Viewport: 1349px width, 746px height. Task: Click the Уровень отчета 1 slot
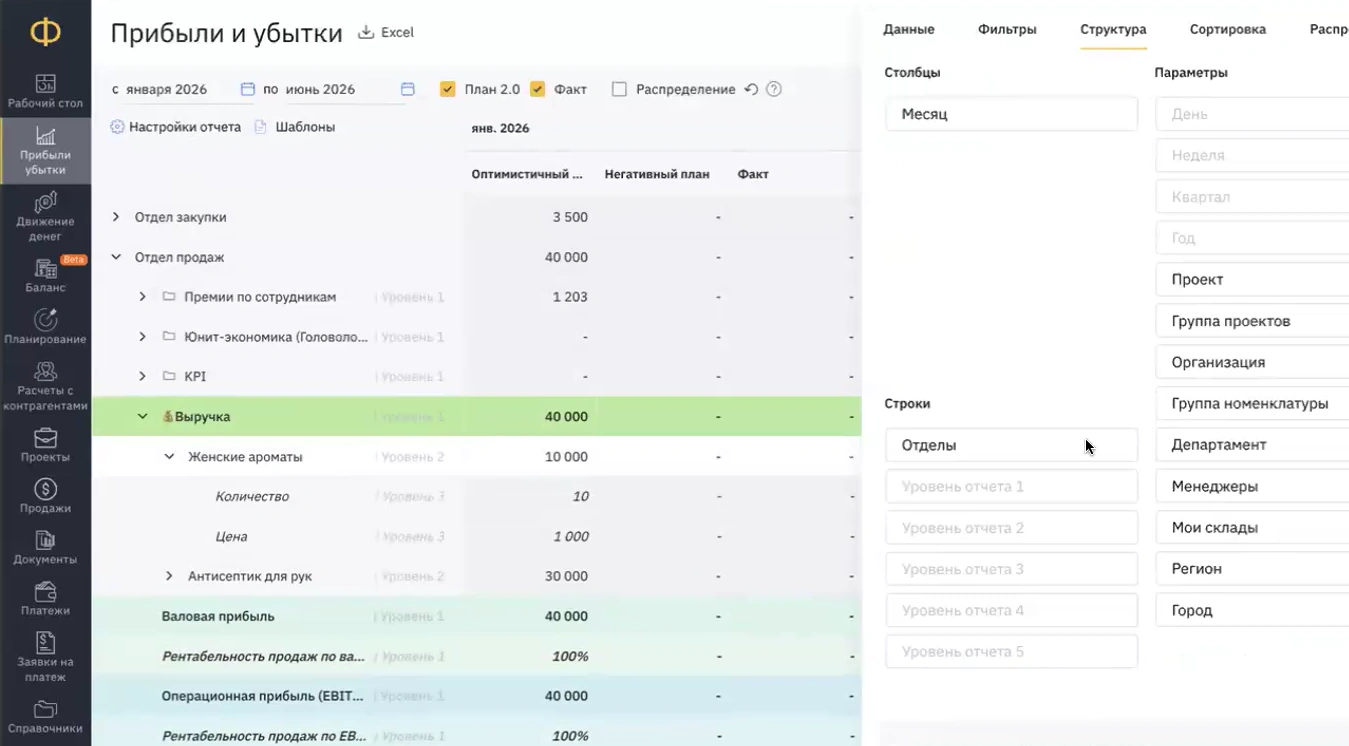tap(1011, 487)
